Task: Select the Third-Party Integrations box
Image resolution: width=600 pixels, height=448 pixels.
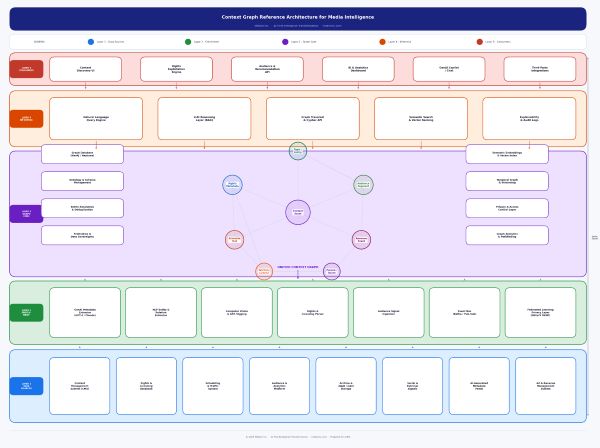Action: pos(540,69)
